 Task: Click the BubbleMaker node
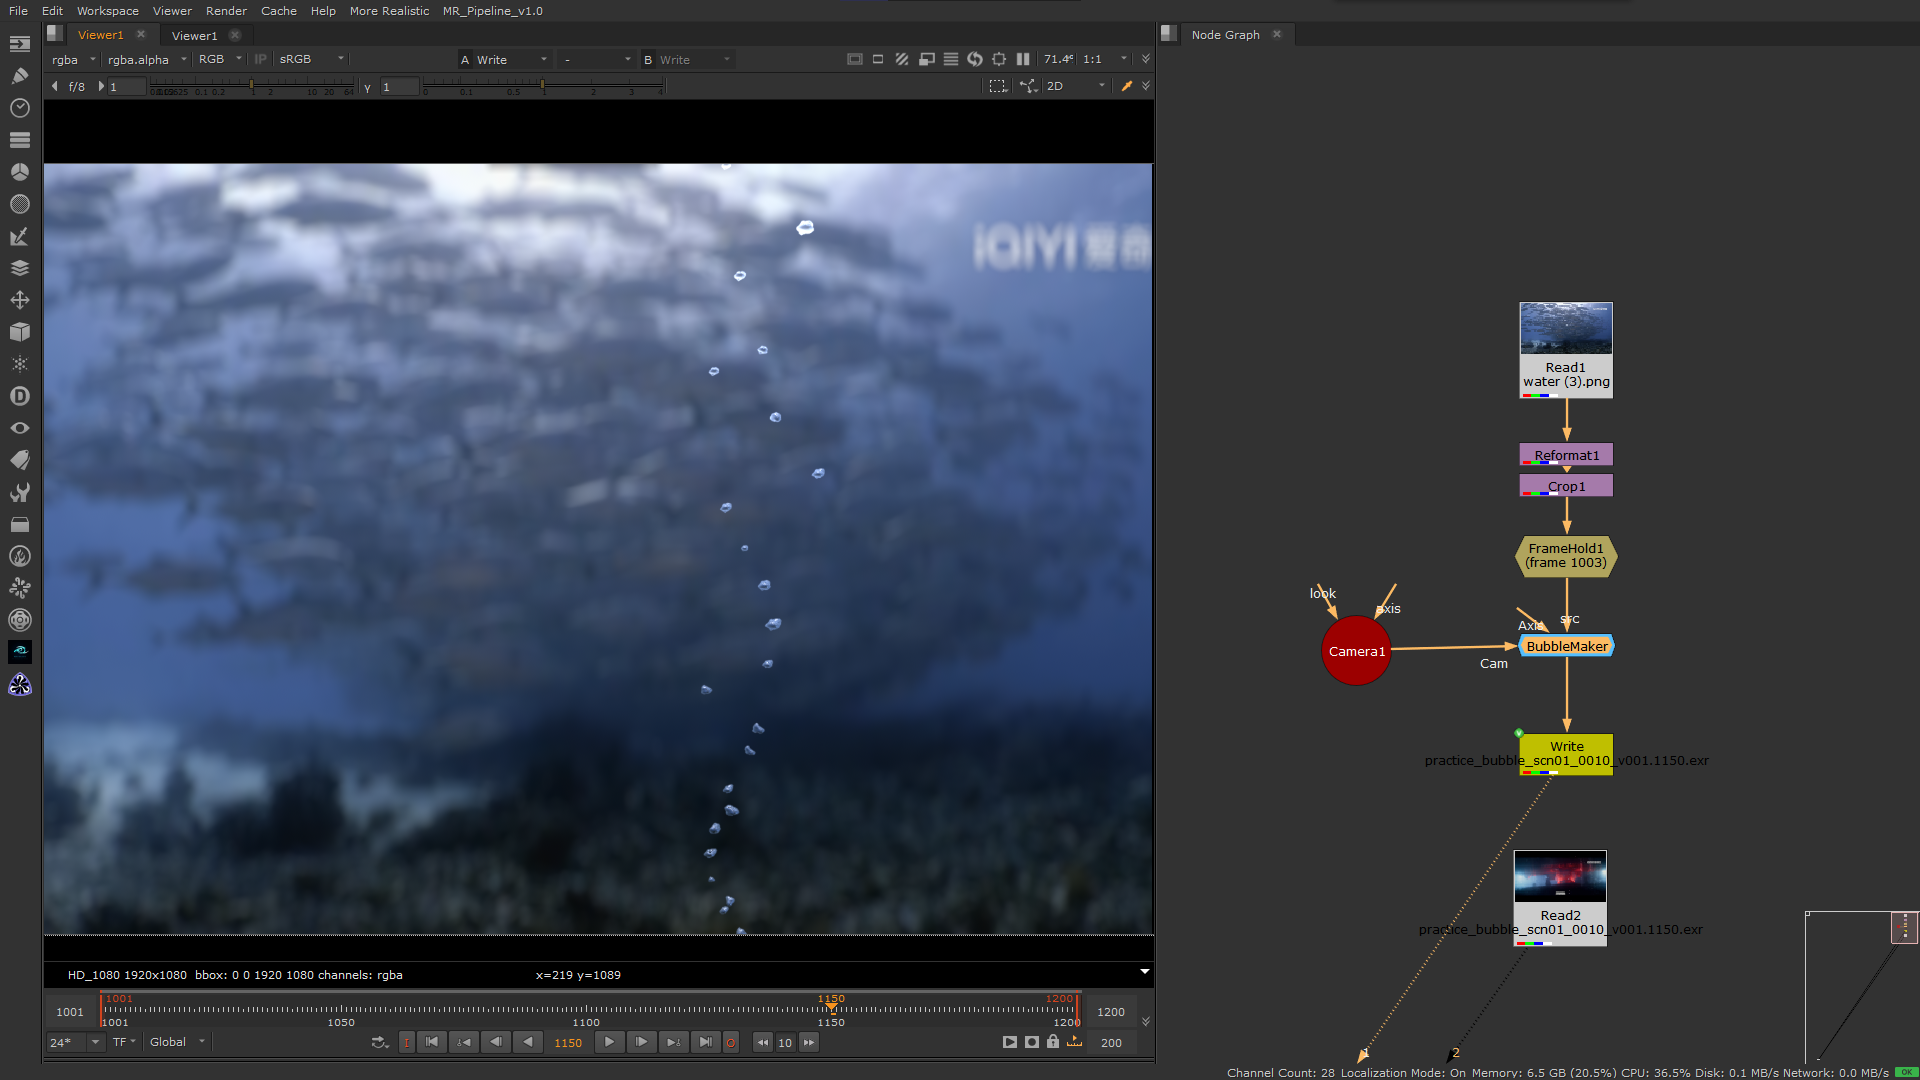click(x=1566, y=646)
